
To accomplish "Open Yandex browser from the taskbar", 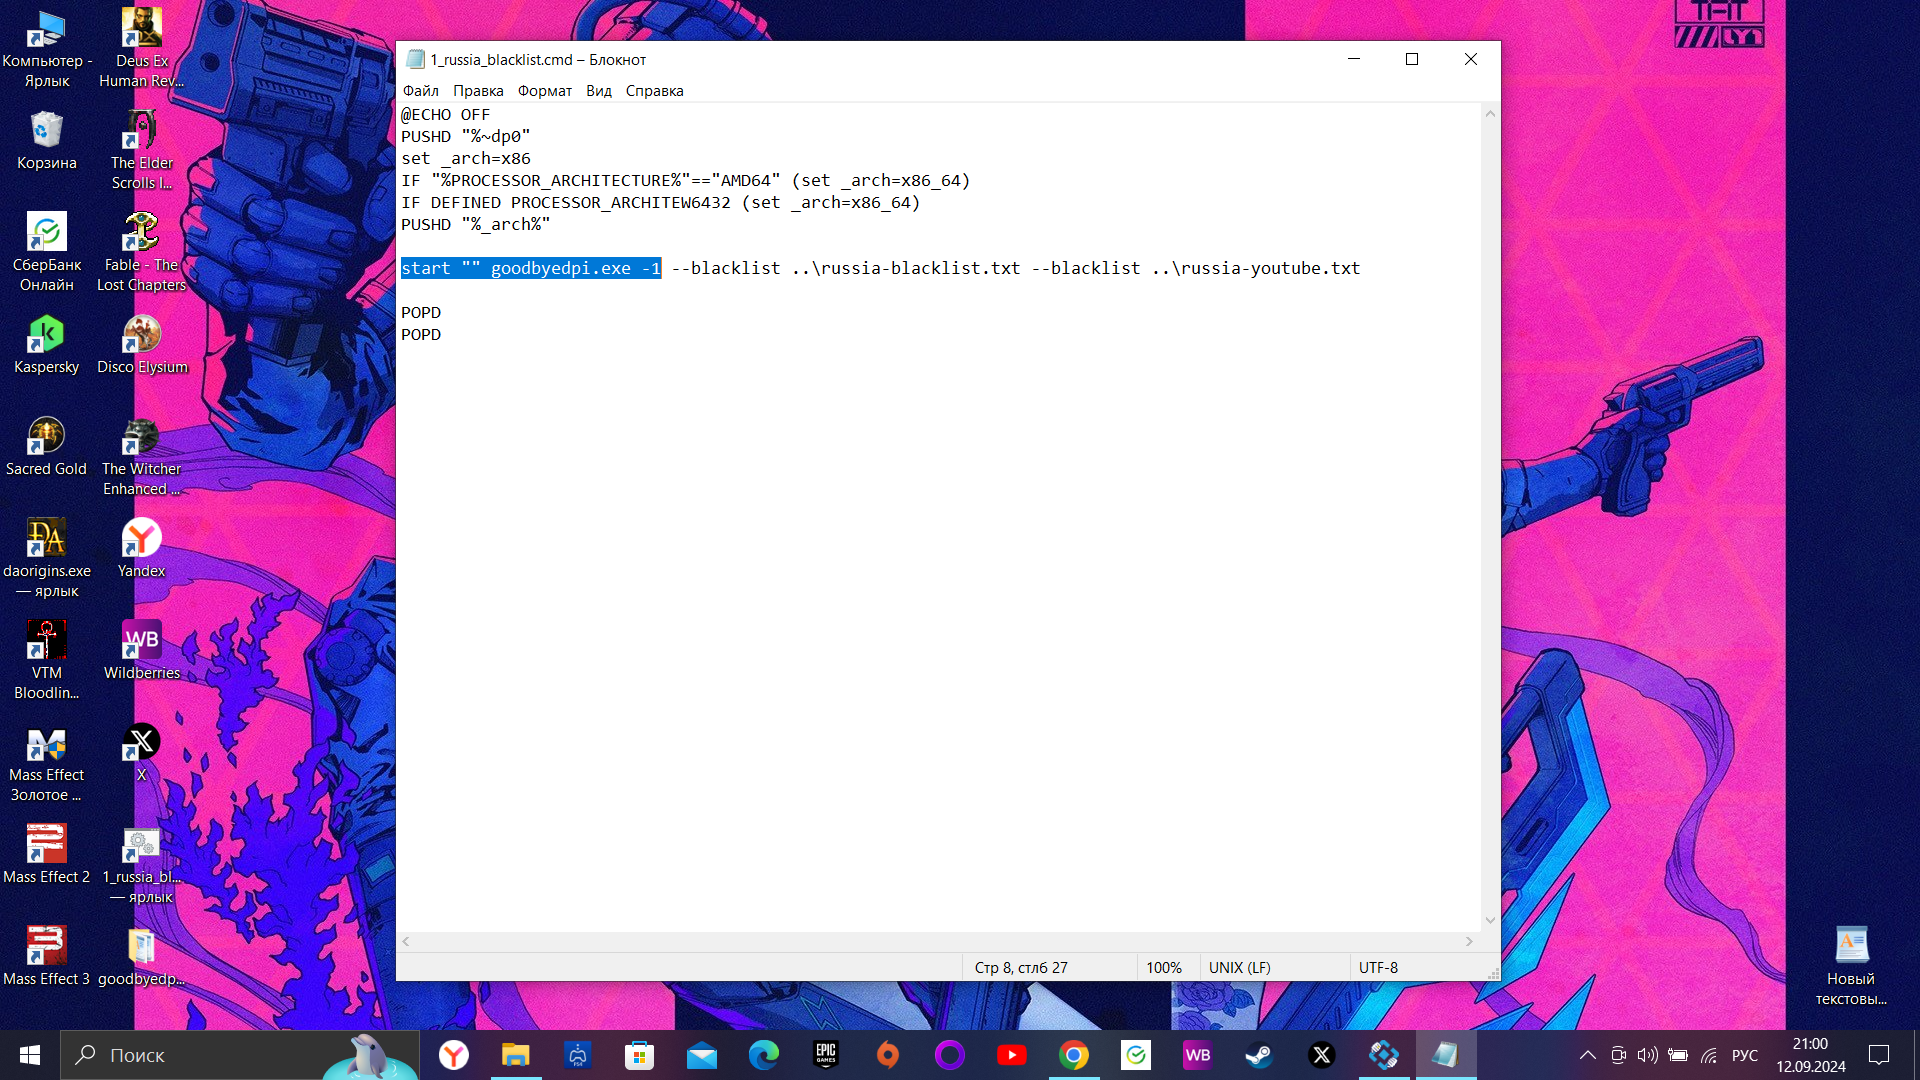I will point(454,1055).
